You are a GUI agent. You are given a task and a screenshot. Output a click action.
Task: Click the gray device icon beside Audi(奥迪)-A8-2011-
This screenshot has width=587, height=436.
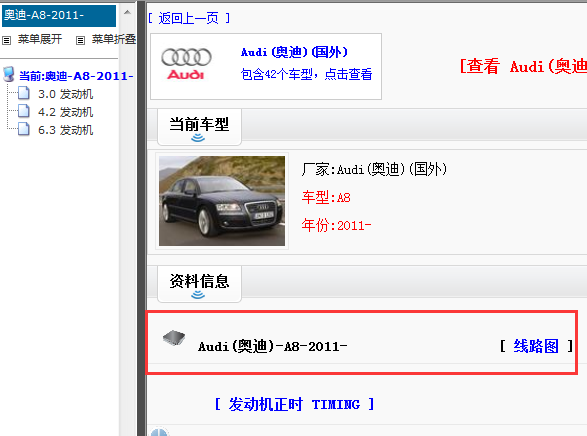[174, 338]
